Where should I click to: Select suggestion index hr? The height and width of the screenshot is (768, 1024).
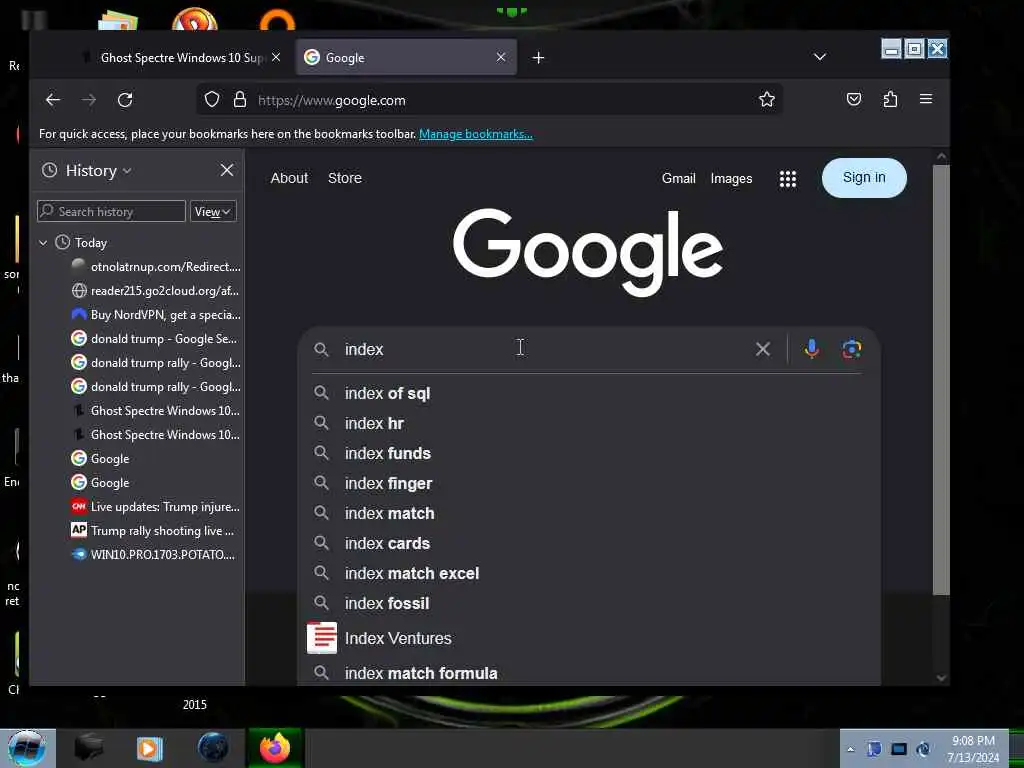click(588, 423)
